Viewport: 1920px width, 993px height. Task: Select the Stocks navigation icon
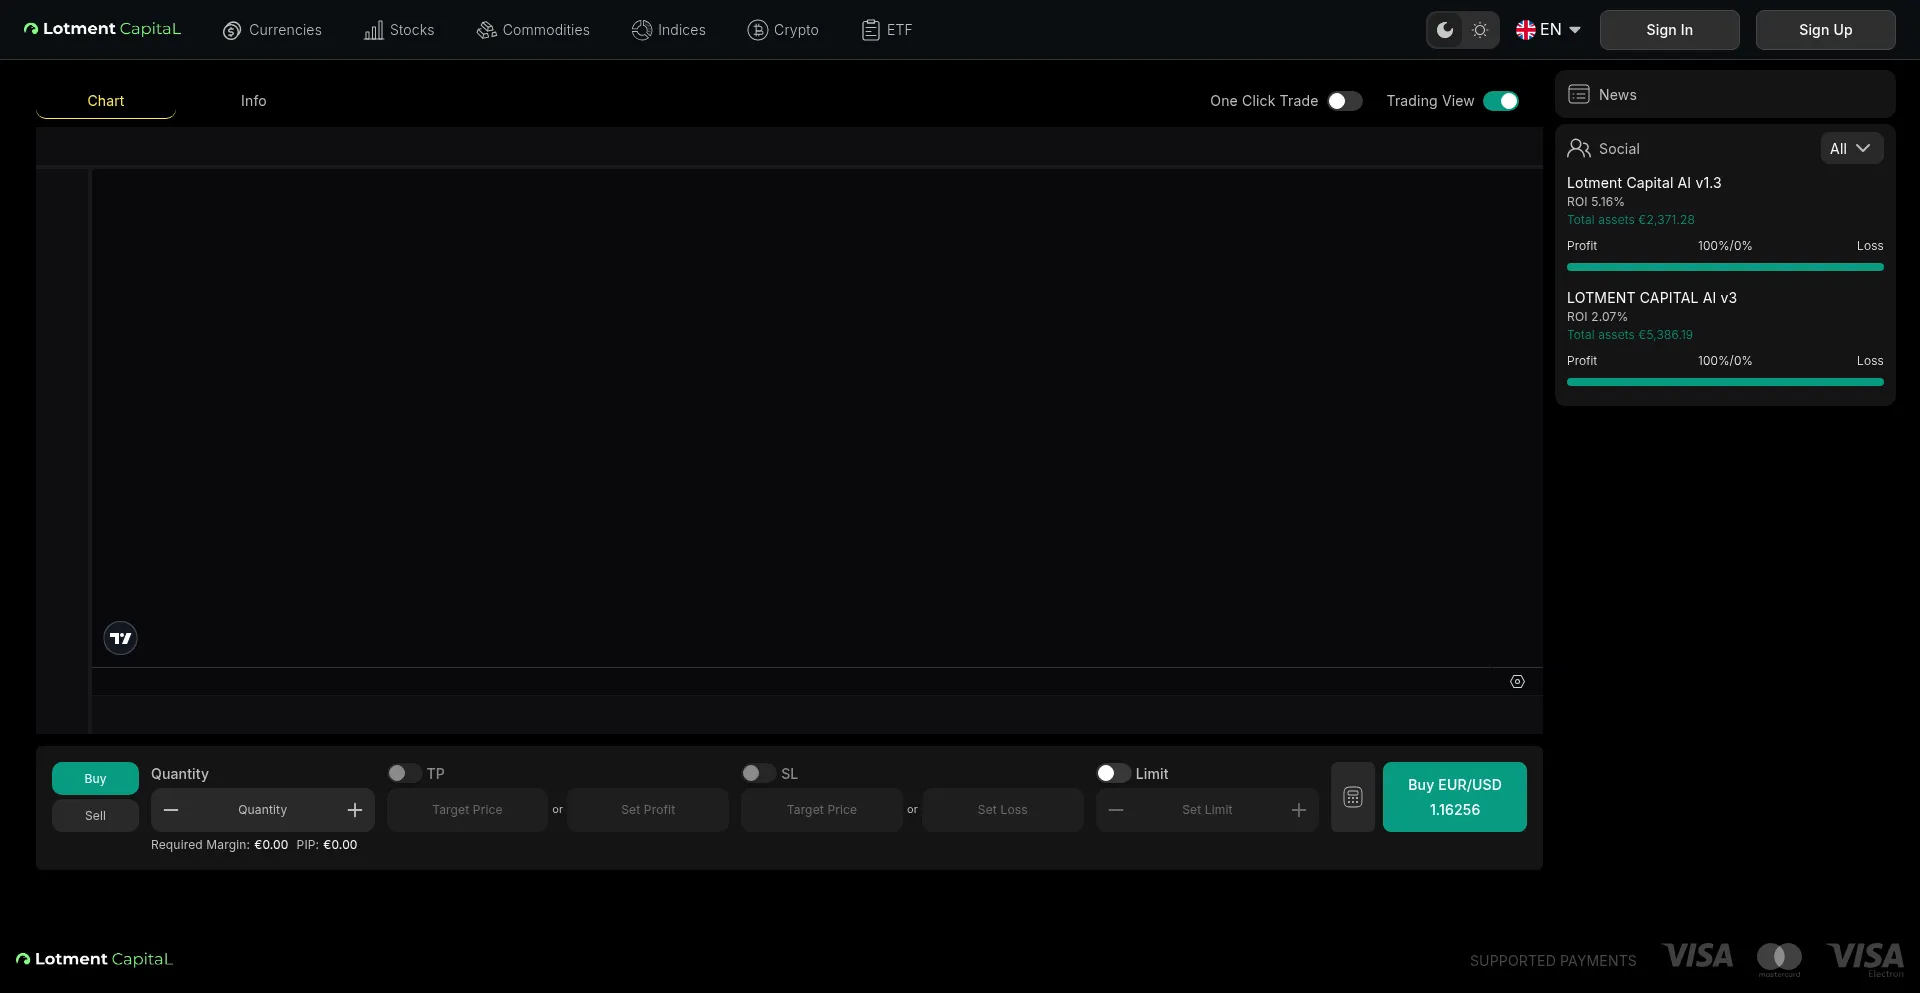[x=373, y=30]
